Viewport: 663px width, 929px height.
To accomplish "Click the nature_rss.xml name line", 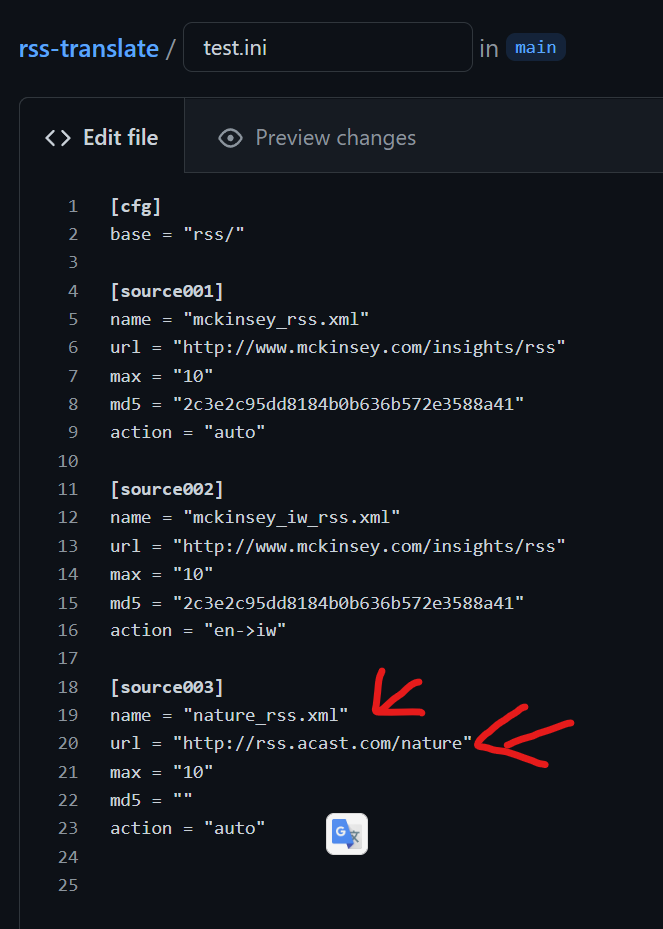I will 229,715.
